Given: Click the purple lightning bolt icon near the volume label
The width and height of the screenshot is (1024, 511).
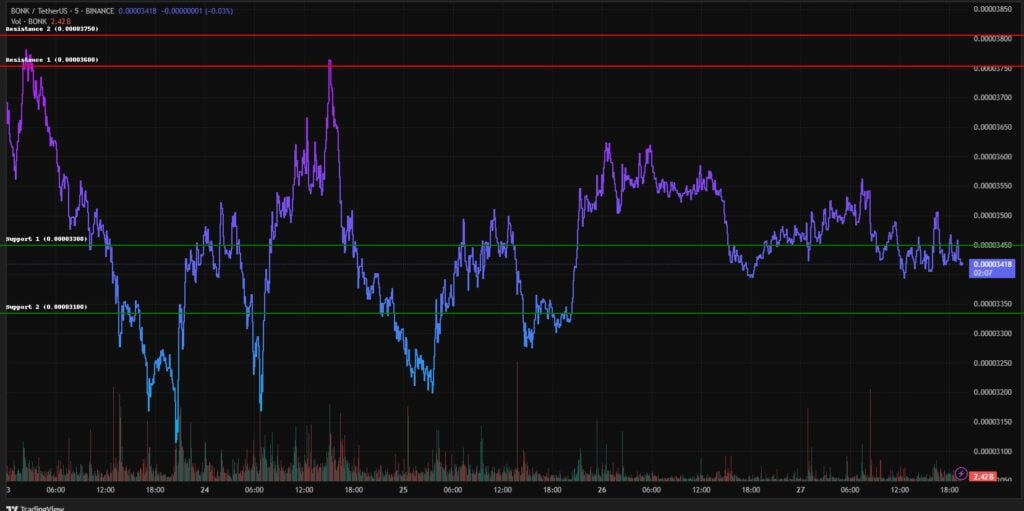Looking at the screenshot, I should 961,473.
